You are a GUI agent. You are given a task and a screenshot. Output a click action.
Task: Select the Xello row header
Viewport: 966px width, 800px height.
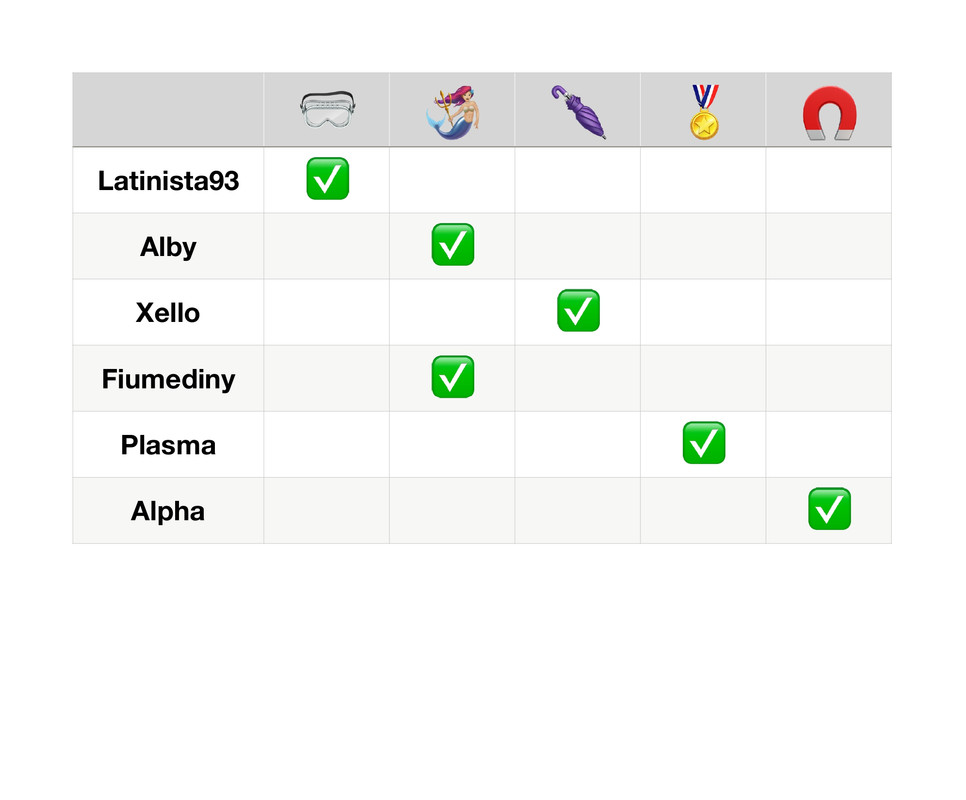tap(168, 313)
